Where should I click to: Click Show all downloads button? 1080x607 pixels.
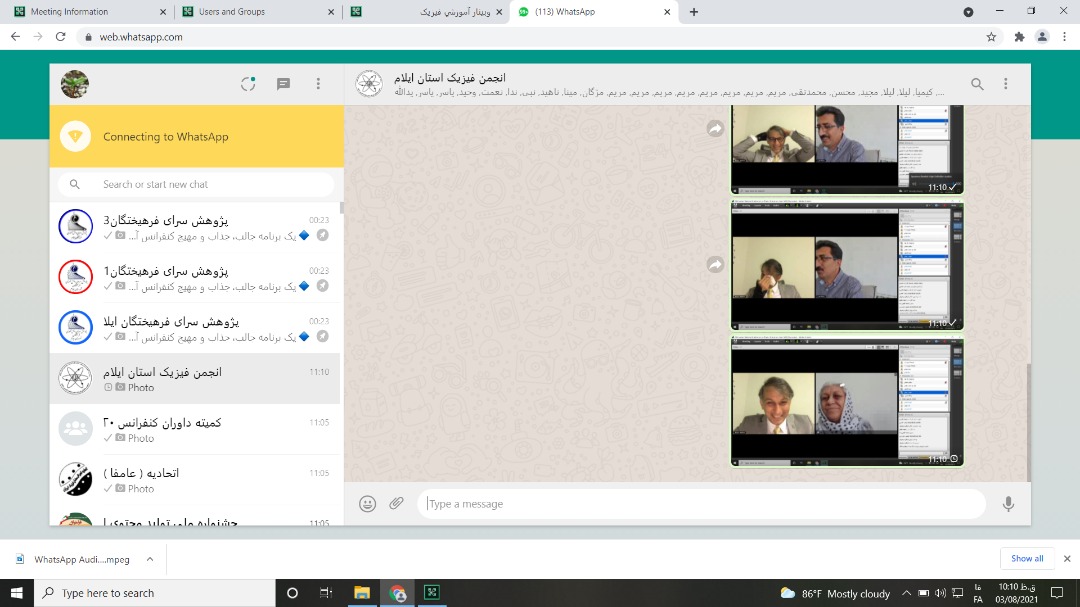1027,559
